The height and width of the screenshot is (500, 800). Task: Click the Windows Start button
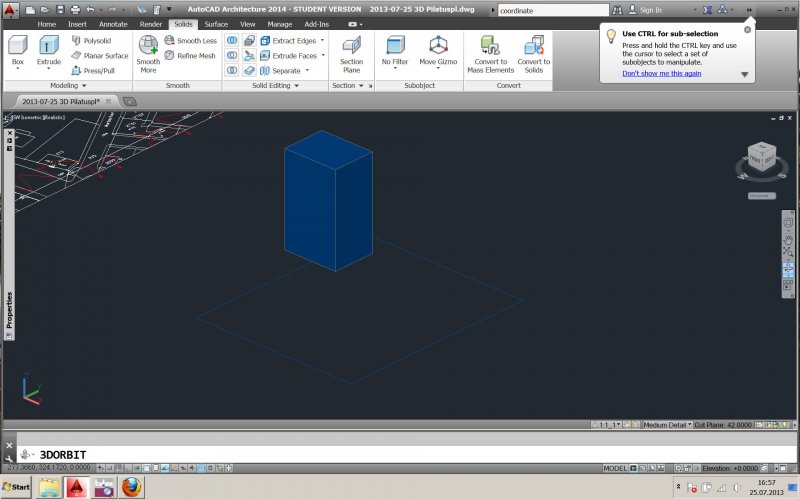[16, 487]
